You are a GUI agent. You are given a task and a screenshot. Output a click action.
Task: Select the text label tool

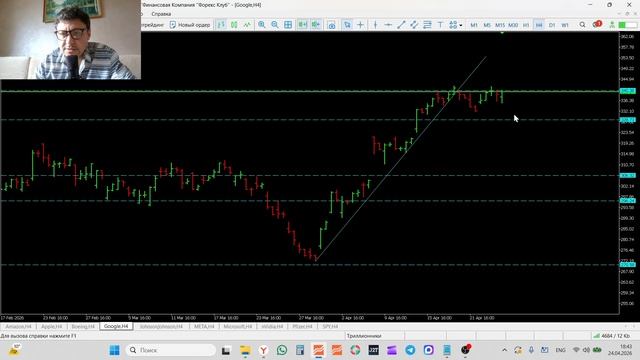440,25
